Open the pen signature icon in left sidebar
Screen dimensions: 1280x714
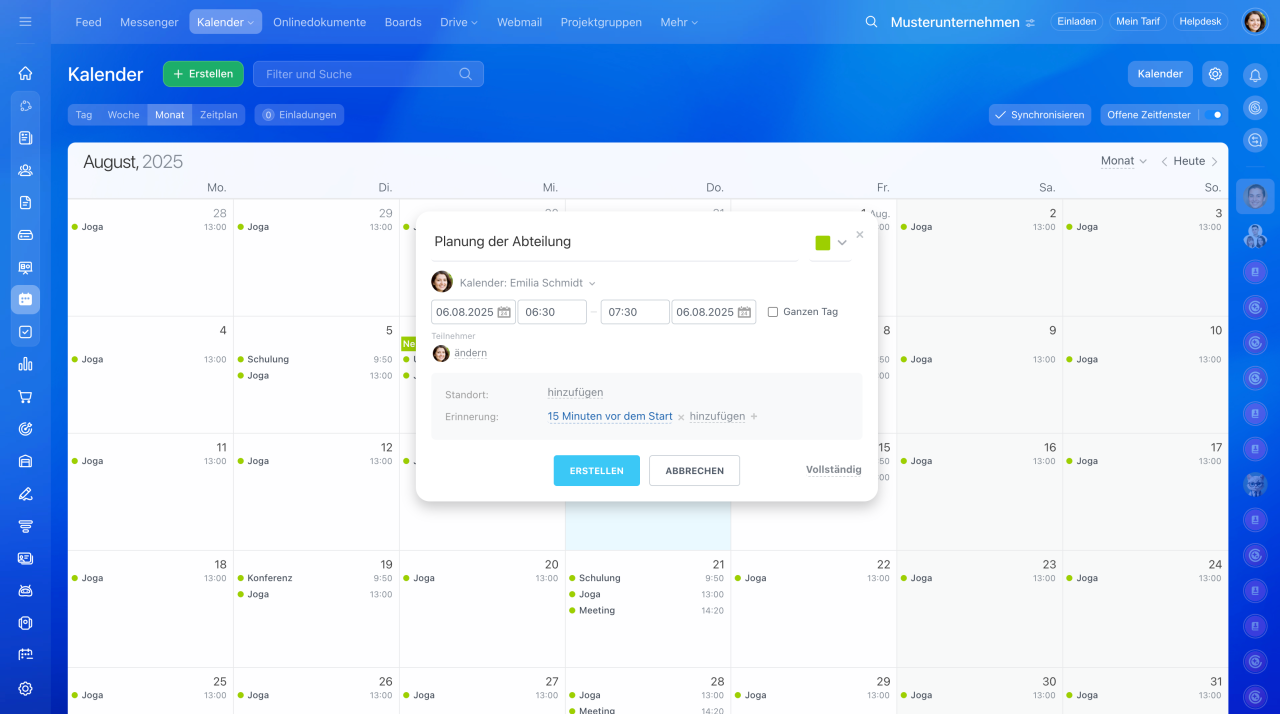tap(25, 493)
